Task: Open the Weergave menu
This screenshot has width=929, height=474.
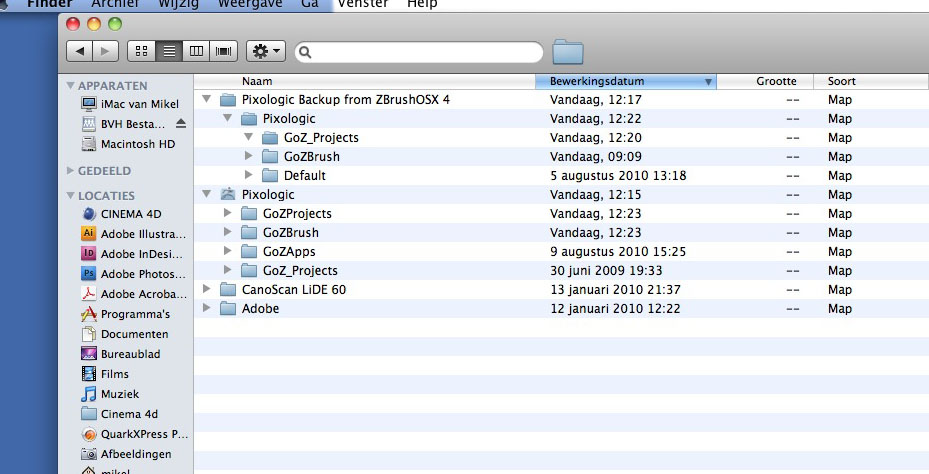Action: [x=250, y=4]
